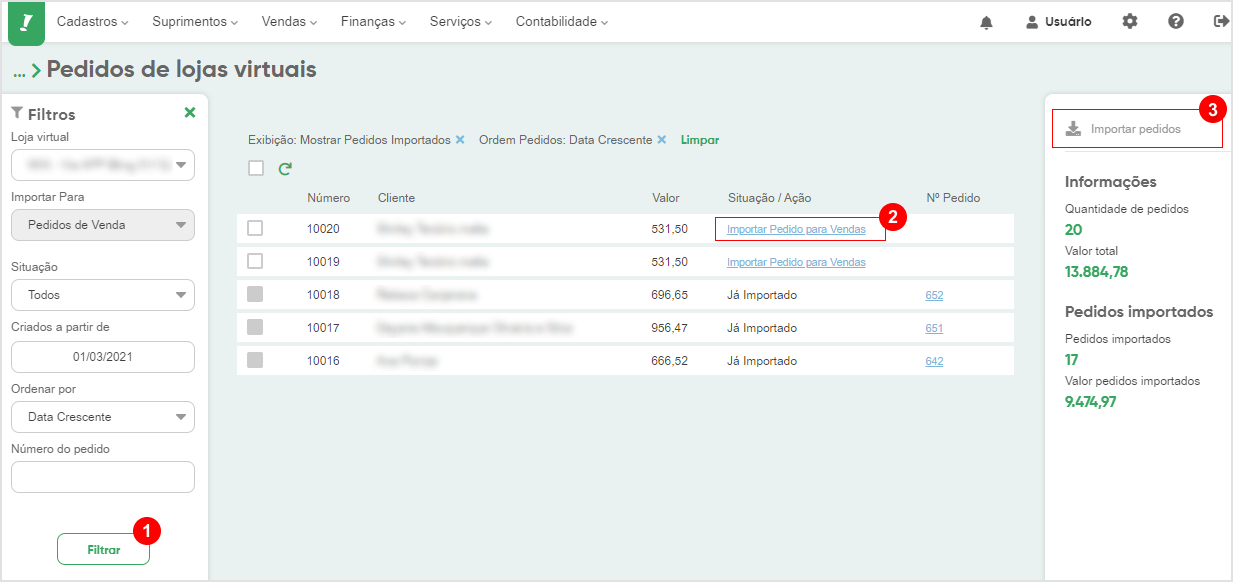Click the Importar pedidos button
The width and height of the screenshot is (1233, 582).
click(x=1137, y=129)
